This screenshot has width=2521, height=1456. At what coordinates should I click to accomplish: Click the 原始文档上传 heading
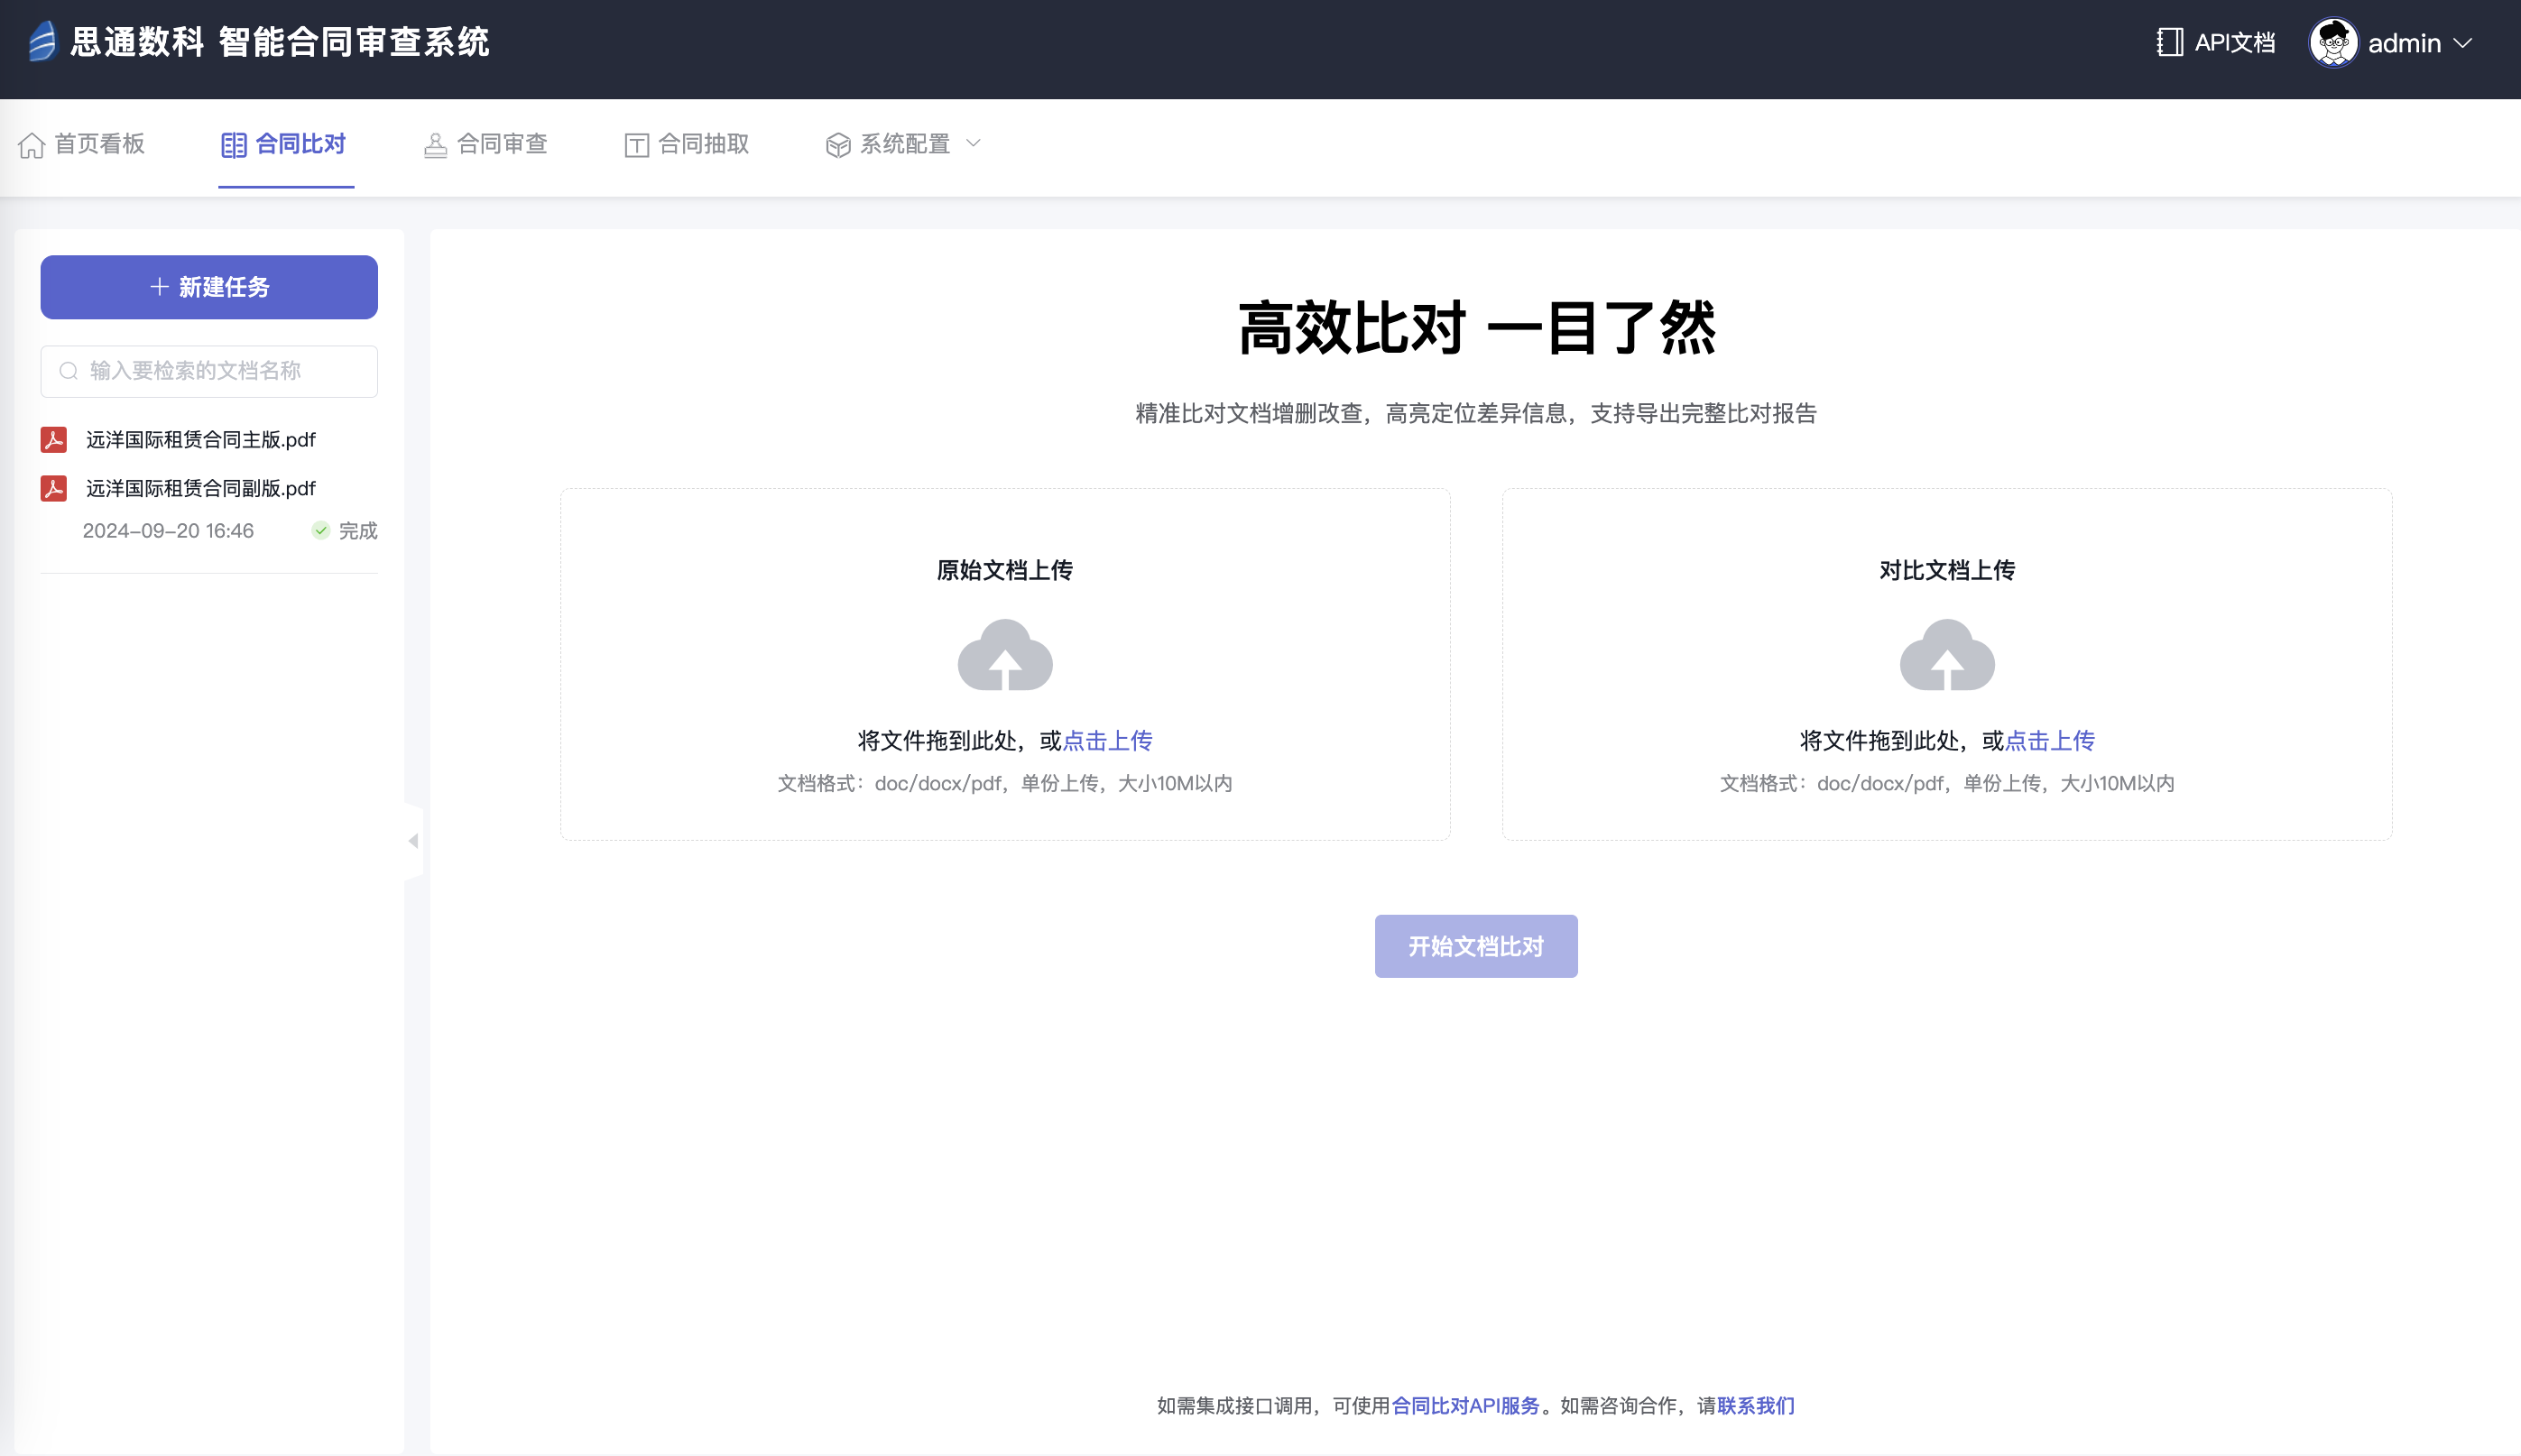(1005, 570)
